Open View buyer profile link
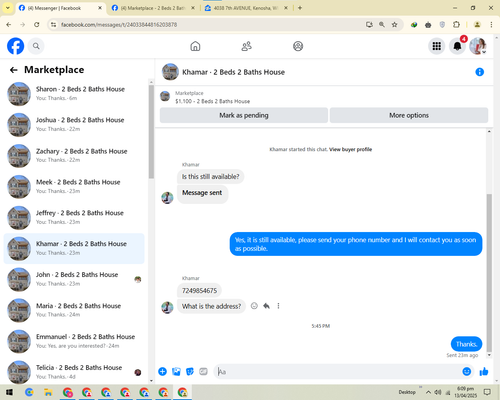This screenshot has width=500, height=400. tap(350, 149)
